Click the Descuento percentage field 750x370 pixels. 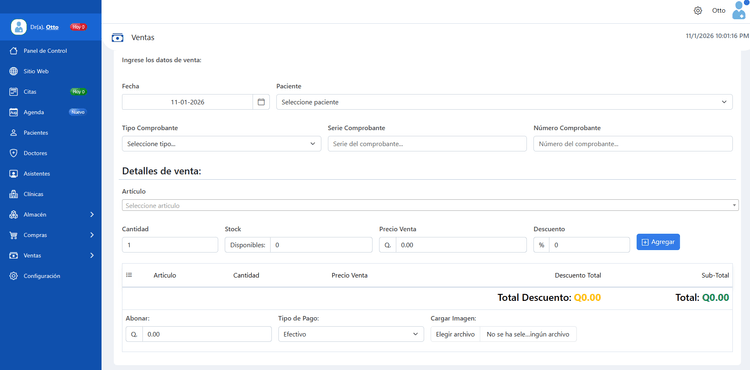point(589,245)
